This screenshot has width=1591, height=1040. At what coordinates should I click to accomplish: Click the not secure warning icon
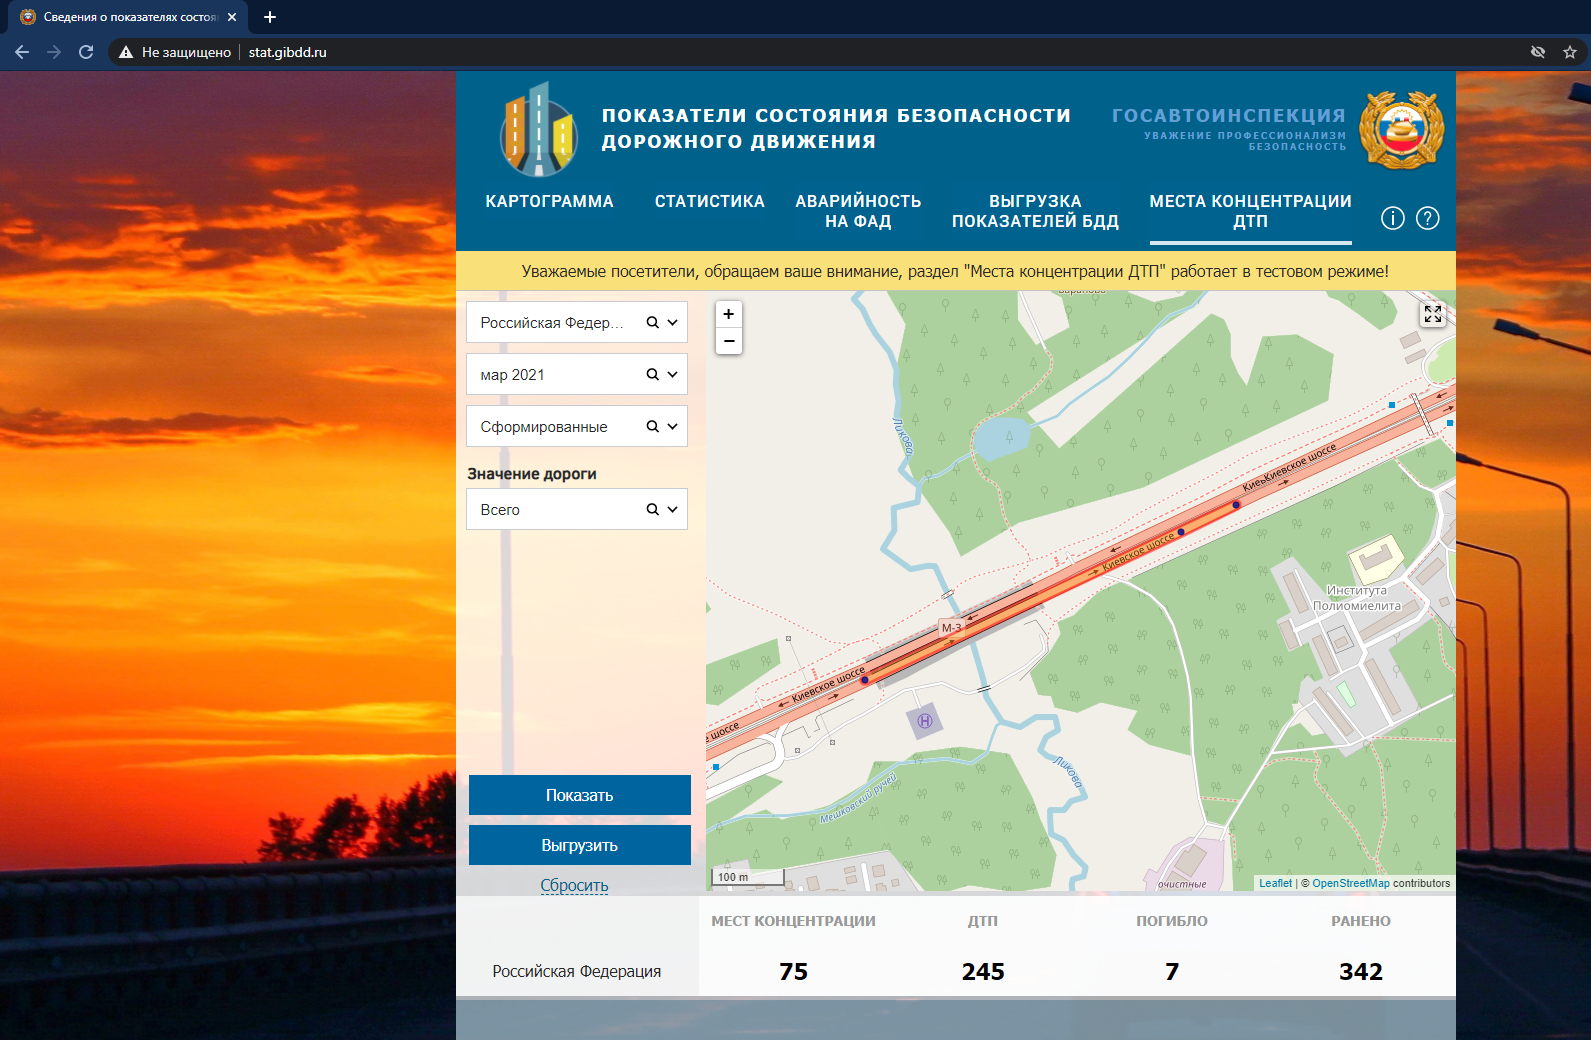[x=126, y=52]
